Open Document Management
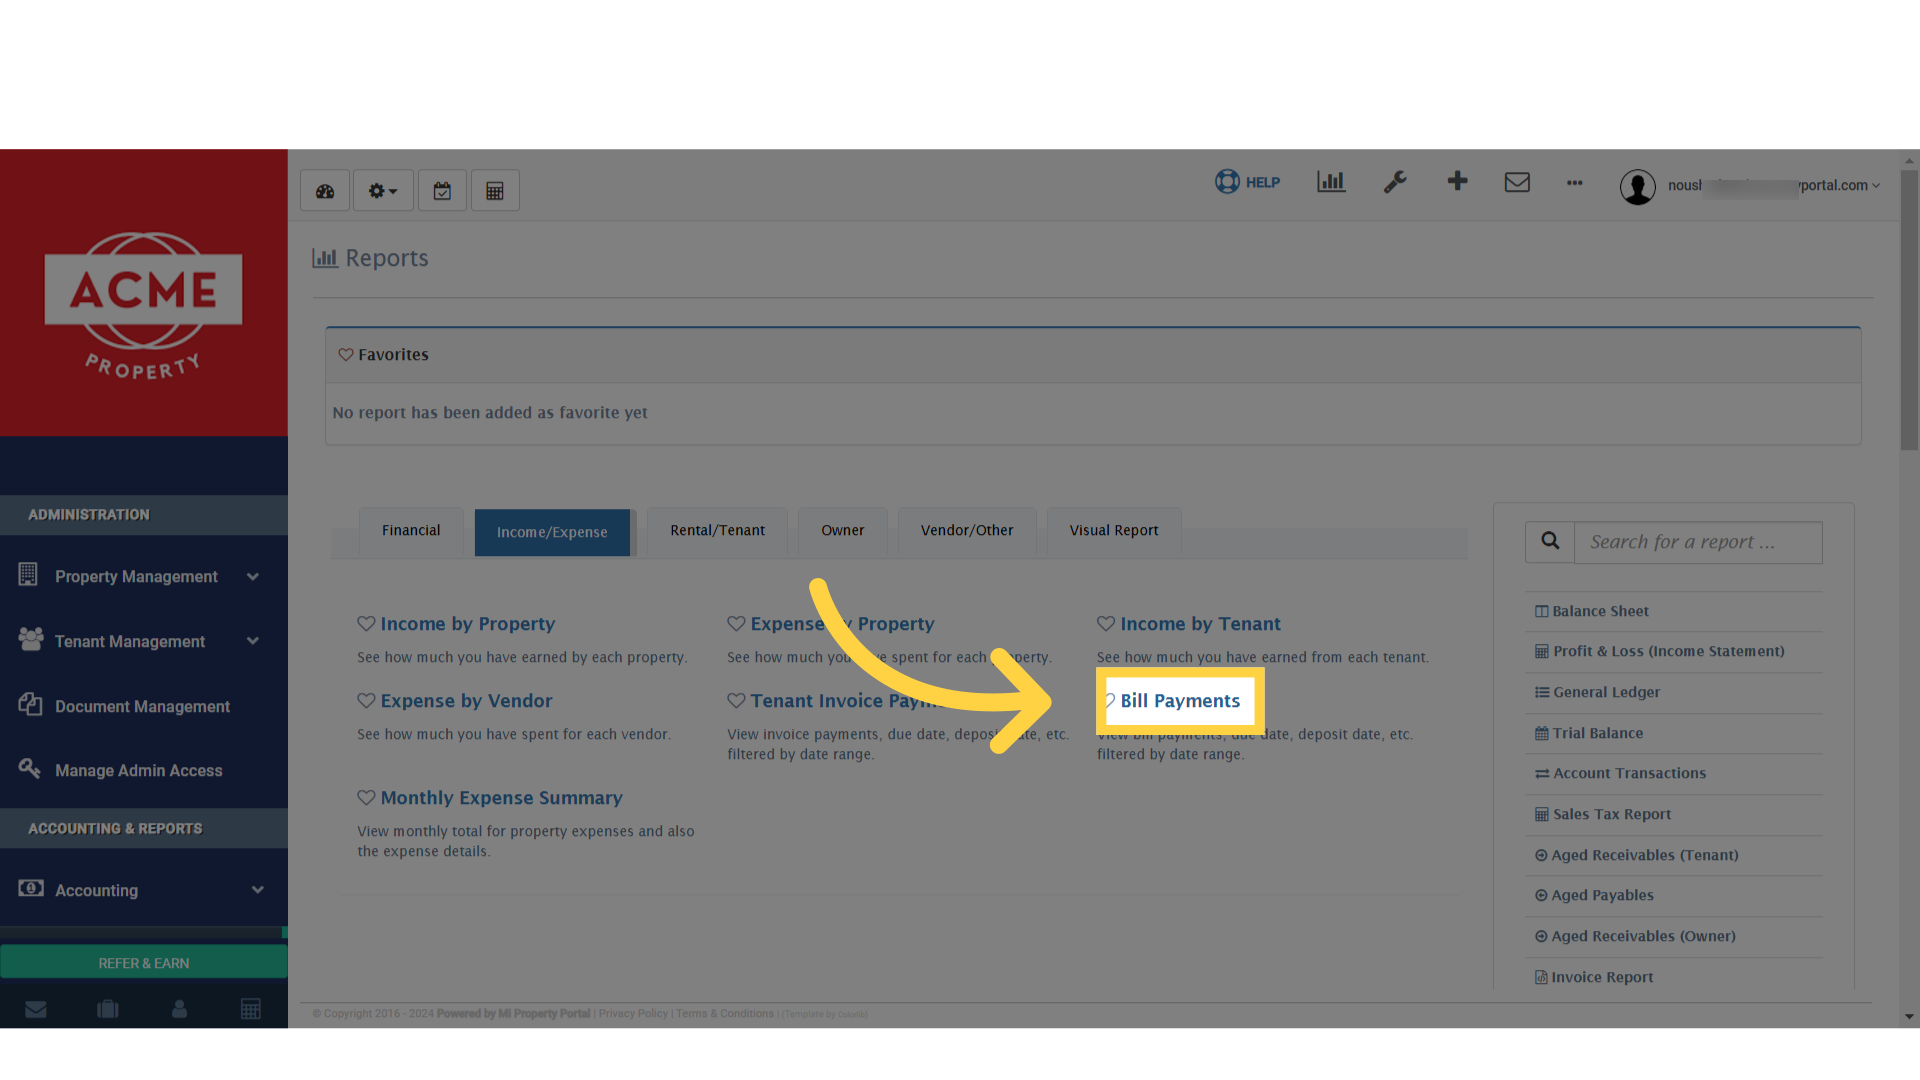 pyautogui.click(x=144, y=706)
